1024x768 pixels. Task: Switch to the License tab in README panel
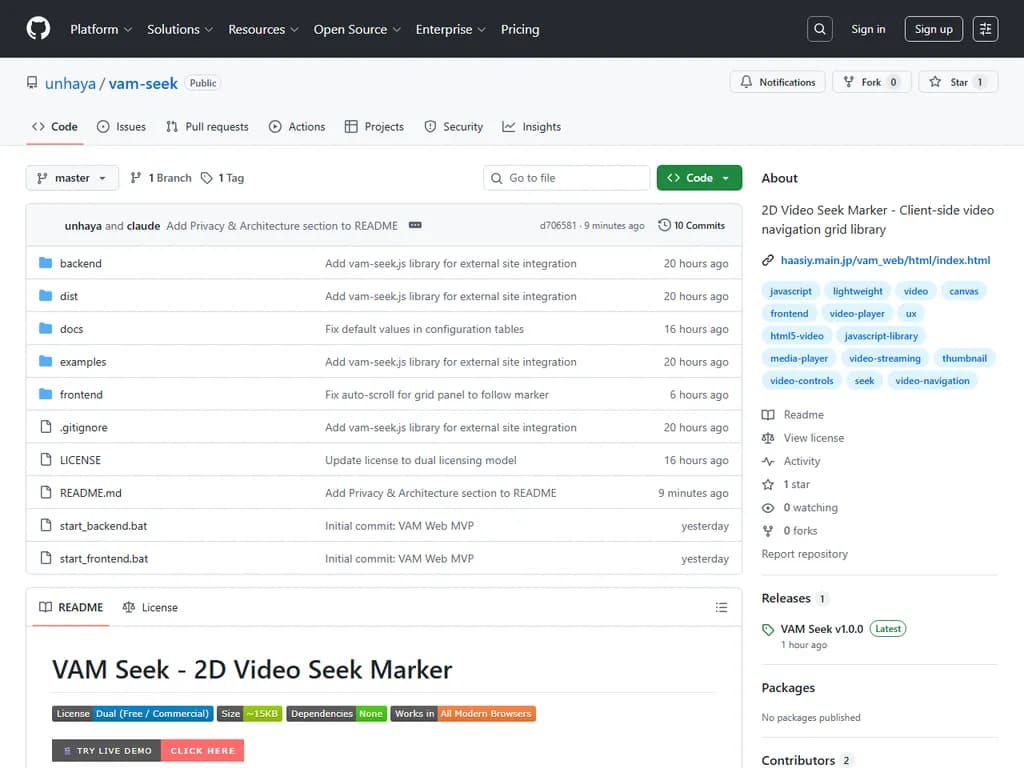[x=150, y=607]
